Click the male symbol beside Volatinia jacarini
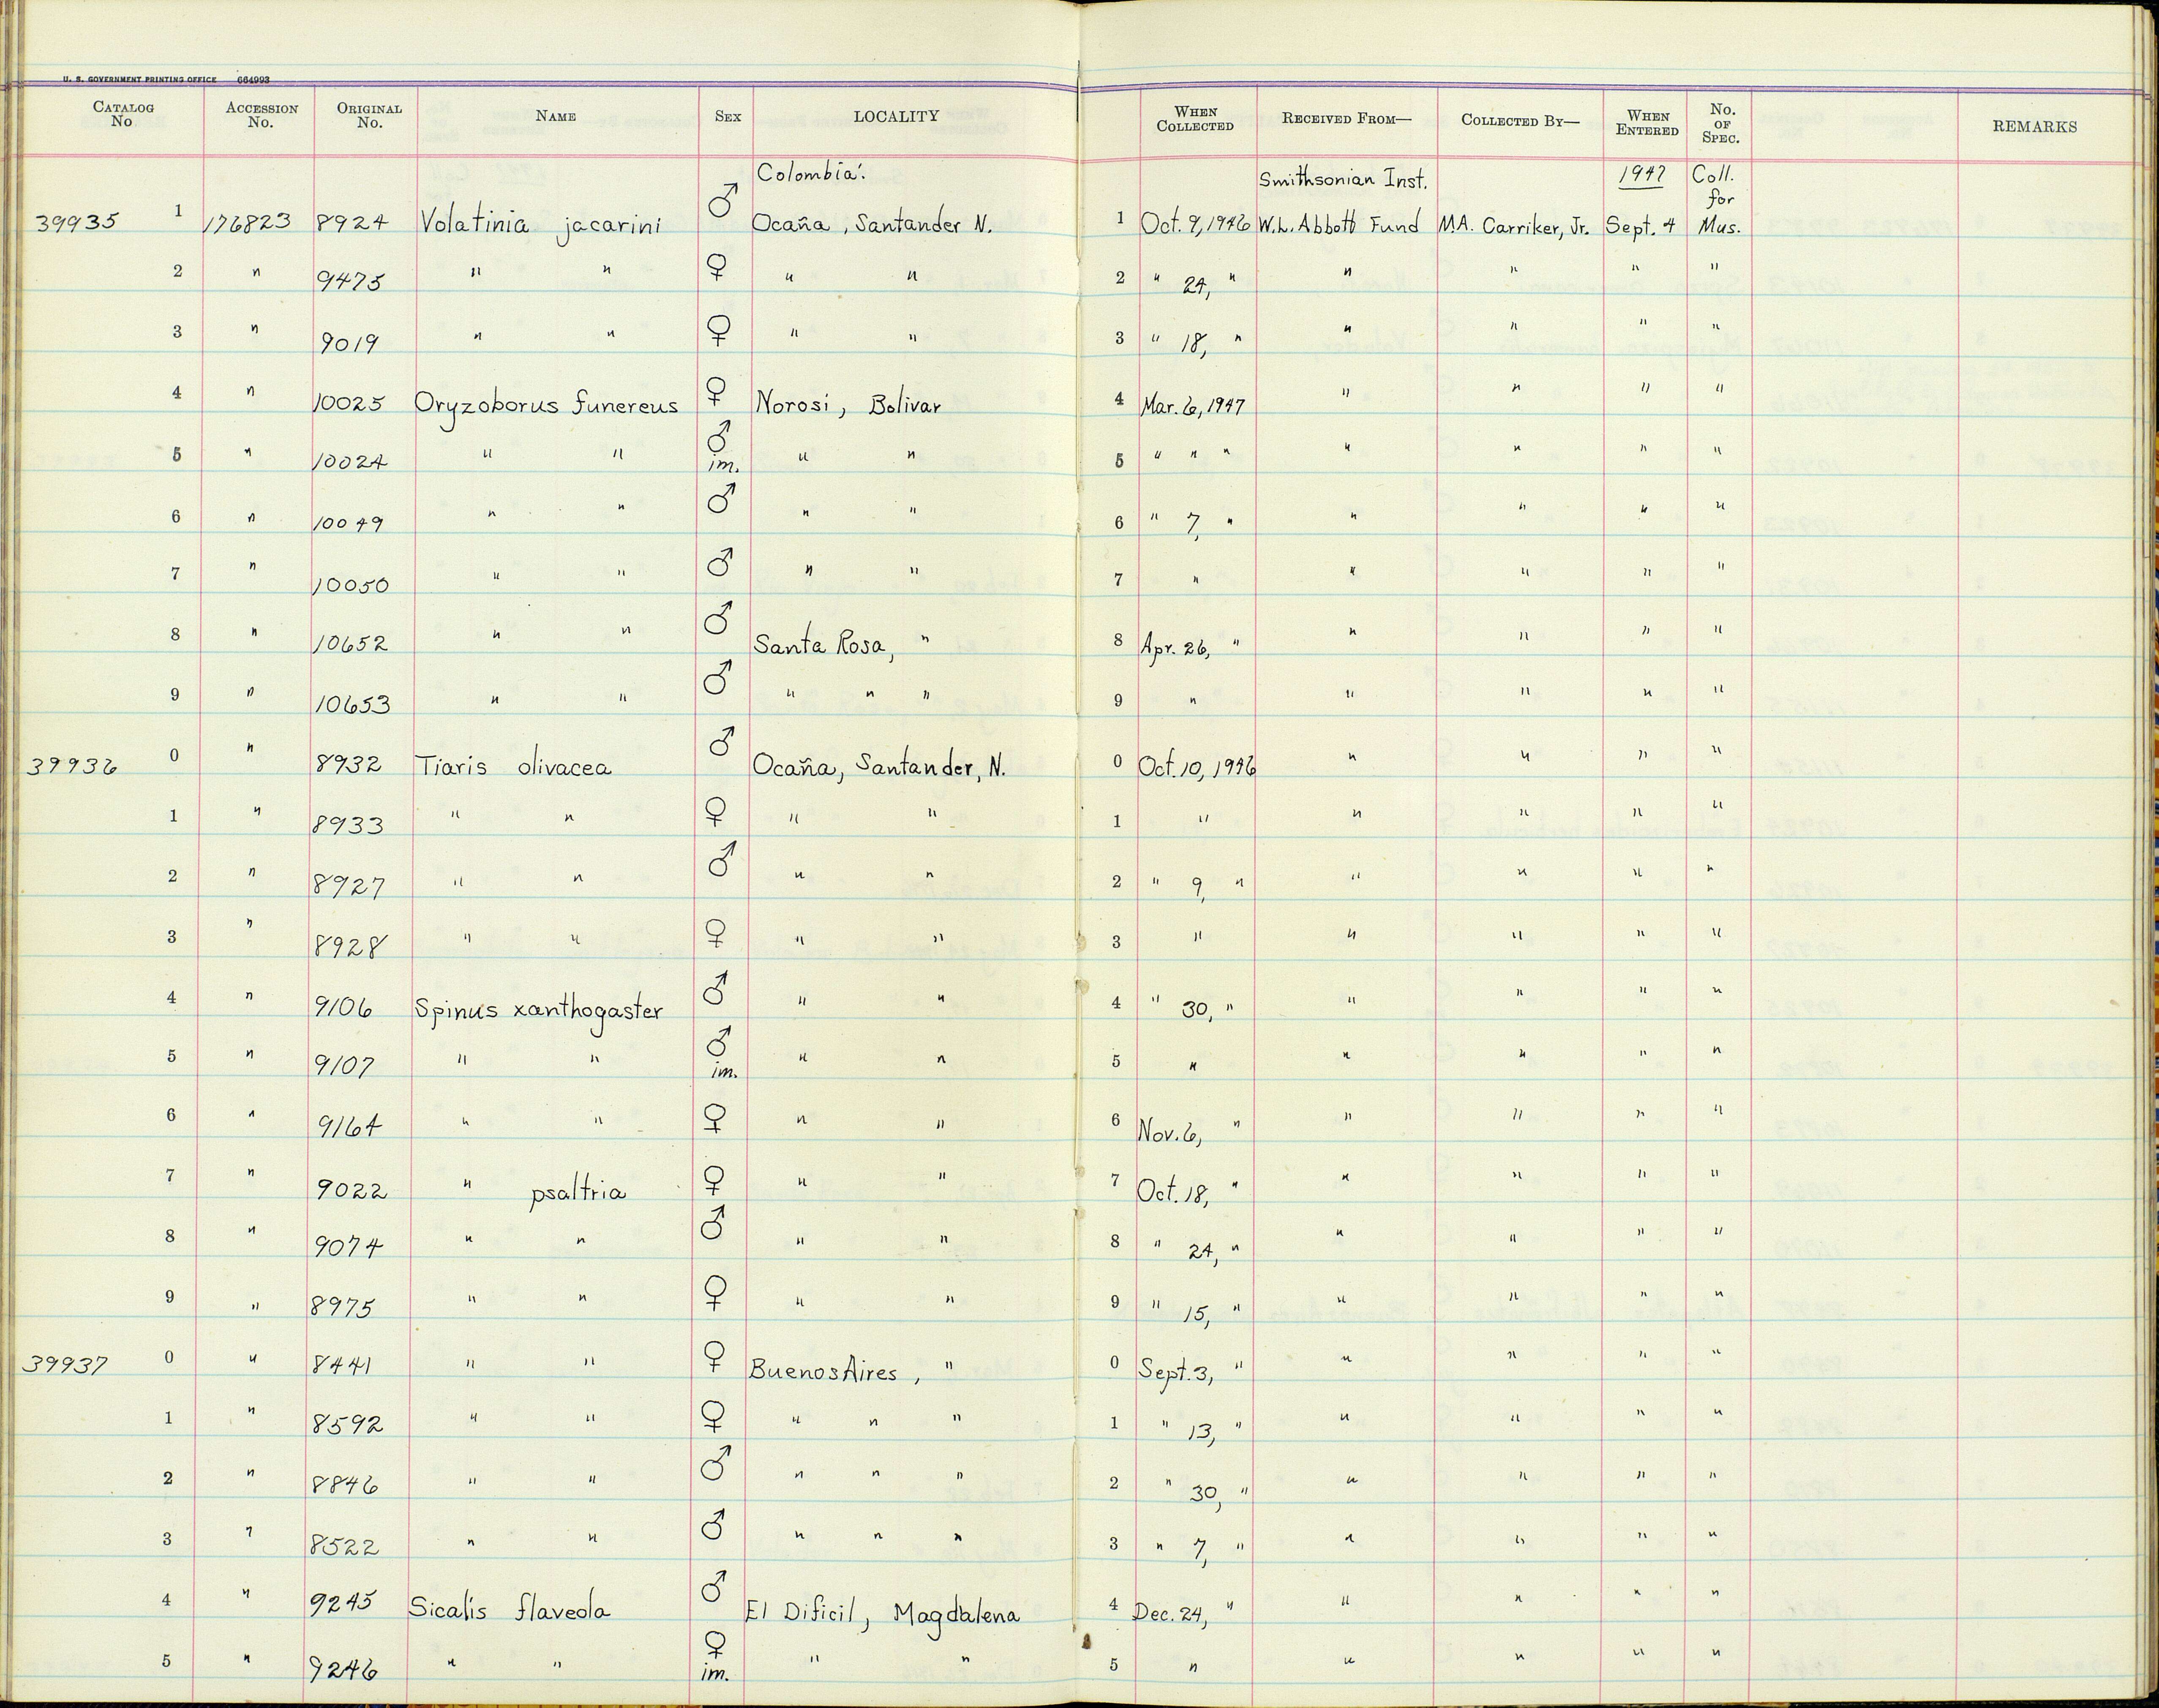2159x1708 pixels. point(723,201)
